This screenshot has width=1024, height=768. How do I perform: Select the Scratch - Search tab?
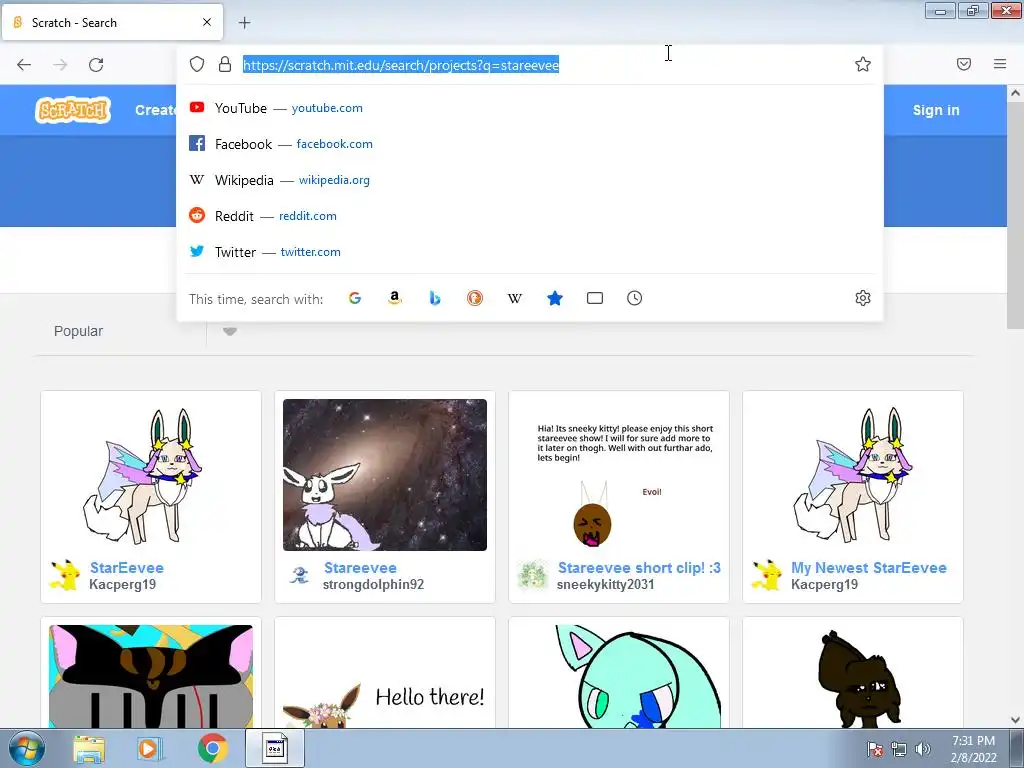pyautogui.click(x=112, y=22)
